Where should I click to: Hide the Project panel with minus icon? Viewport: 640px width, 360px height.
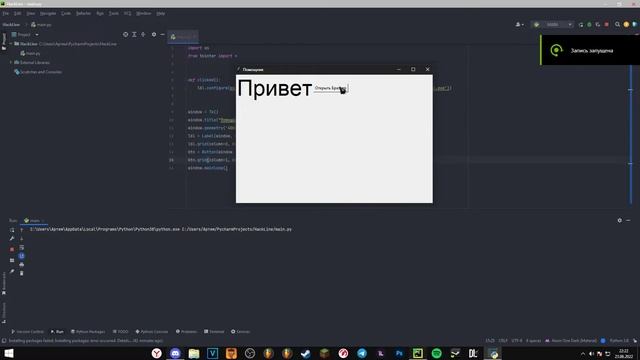pos(162,35)
